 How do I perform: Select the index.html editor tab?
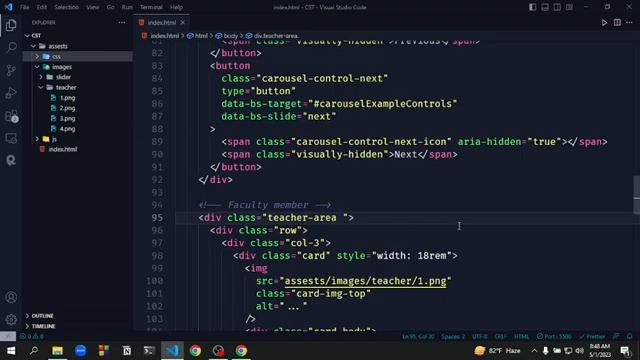(x=162, y=22)
